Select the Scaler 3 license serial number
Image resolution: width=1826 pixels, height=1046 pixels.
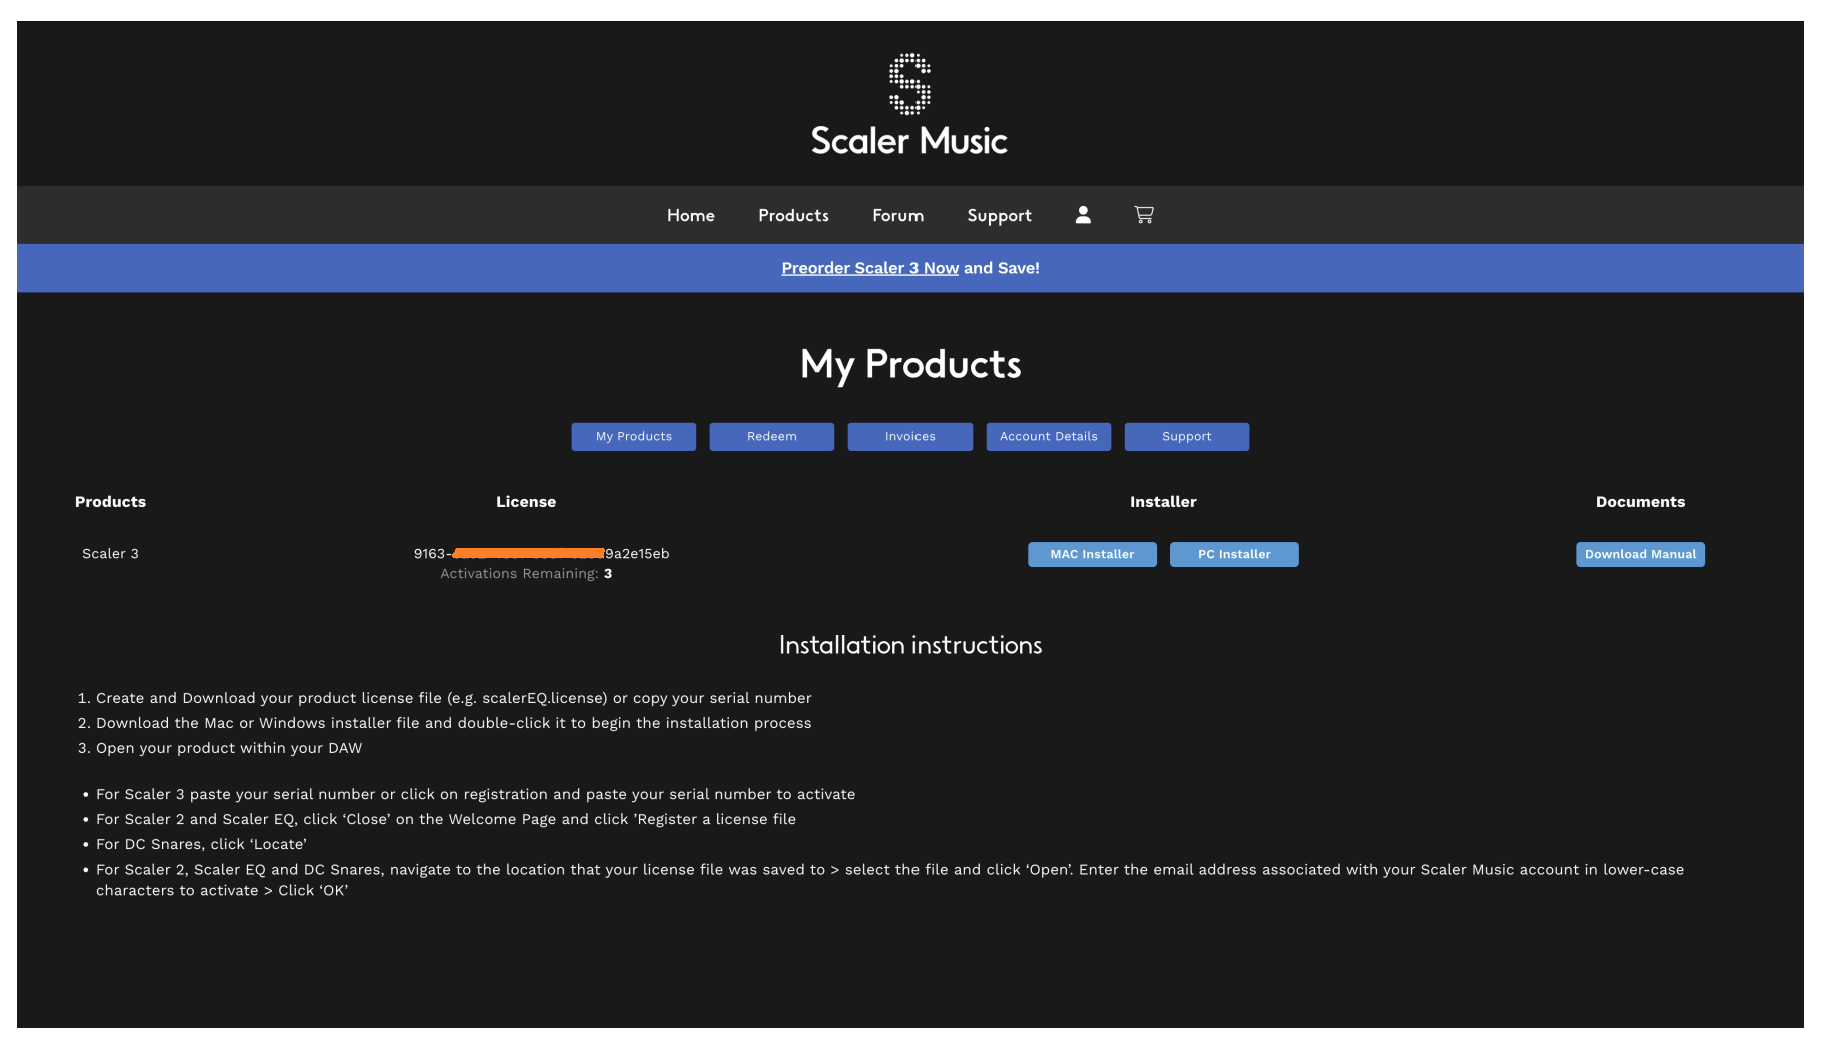(x=541, y=553)
